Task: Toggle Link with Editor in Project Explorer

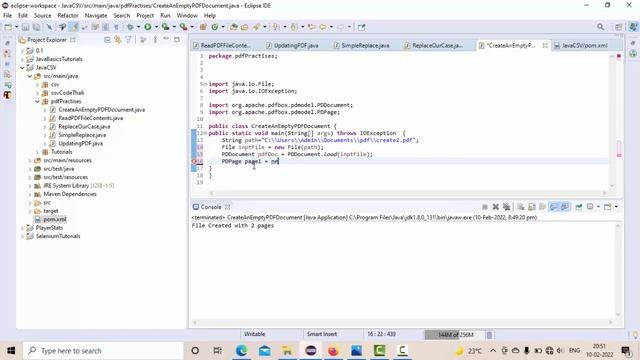Action: (118, 40)
